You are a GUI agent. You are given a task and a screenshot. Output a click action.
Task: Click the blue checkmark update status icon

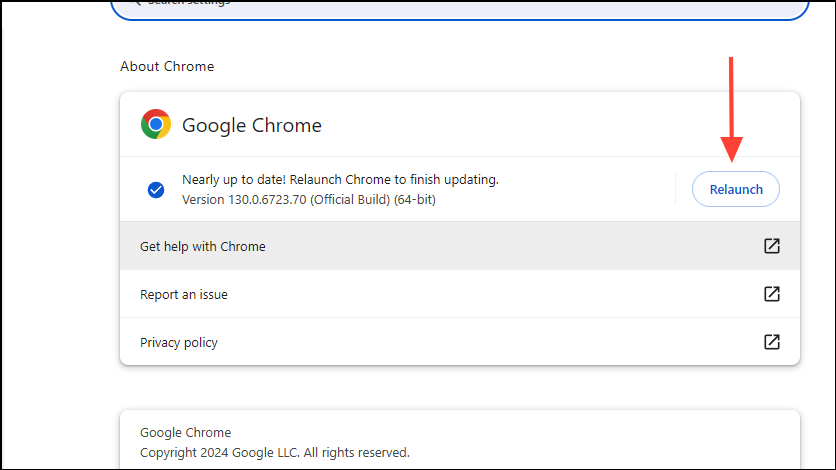(x=156, y=189)
